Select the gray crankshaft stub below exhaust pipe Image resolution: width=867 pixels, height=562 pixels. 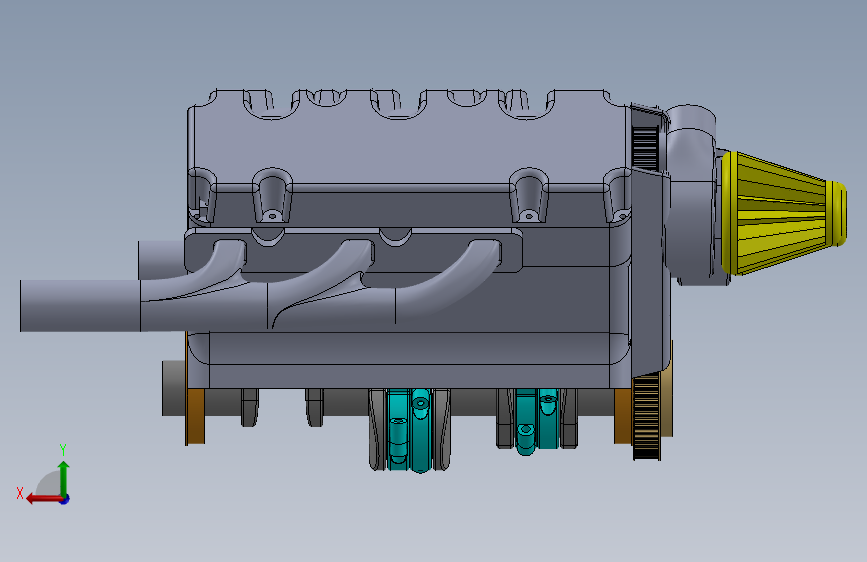tap(173, 388)
